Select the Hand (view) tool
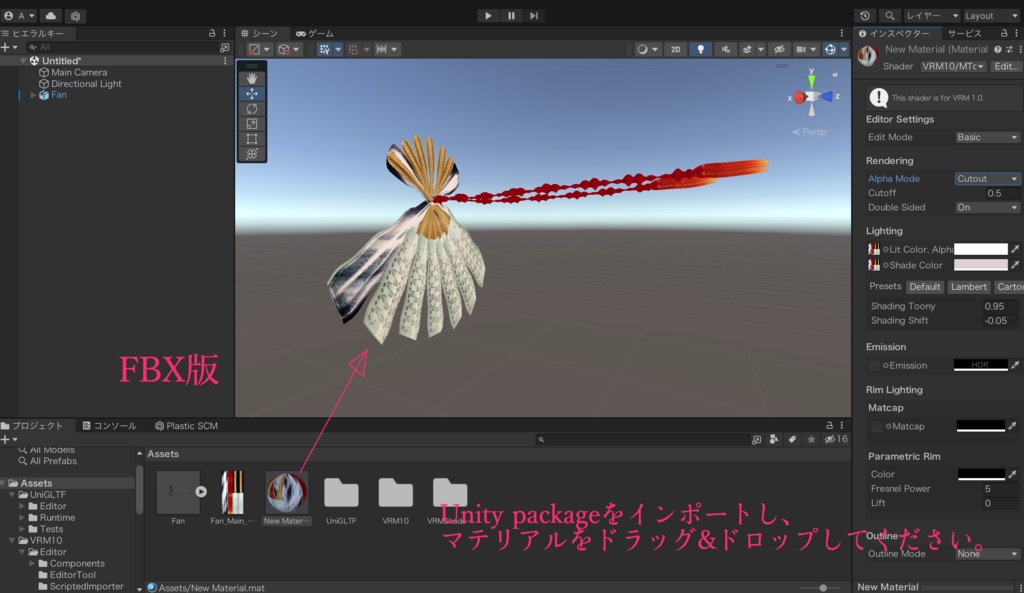This screenshot has width=1024, height=593. (251, 78)
